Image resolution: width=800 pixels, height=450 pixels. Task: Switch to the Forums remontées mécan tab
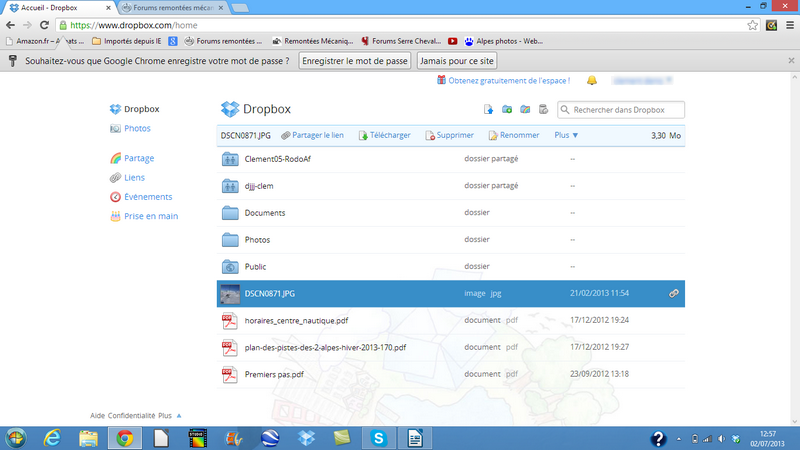172,8
